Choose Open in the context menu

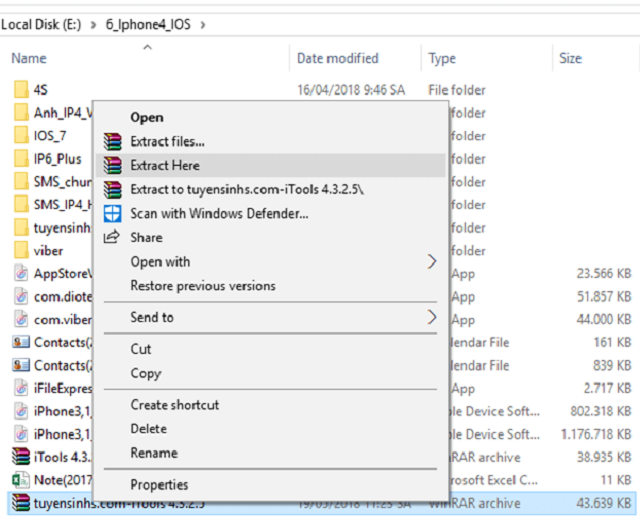[270, 118]
